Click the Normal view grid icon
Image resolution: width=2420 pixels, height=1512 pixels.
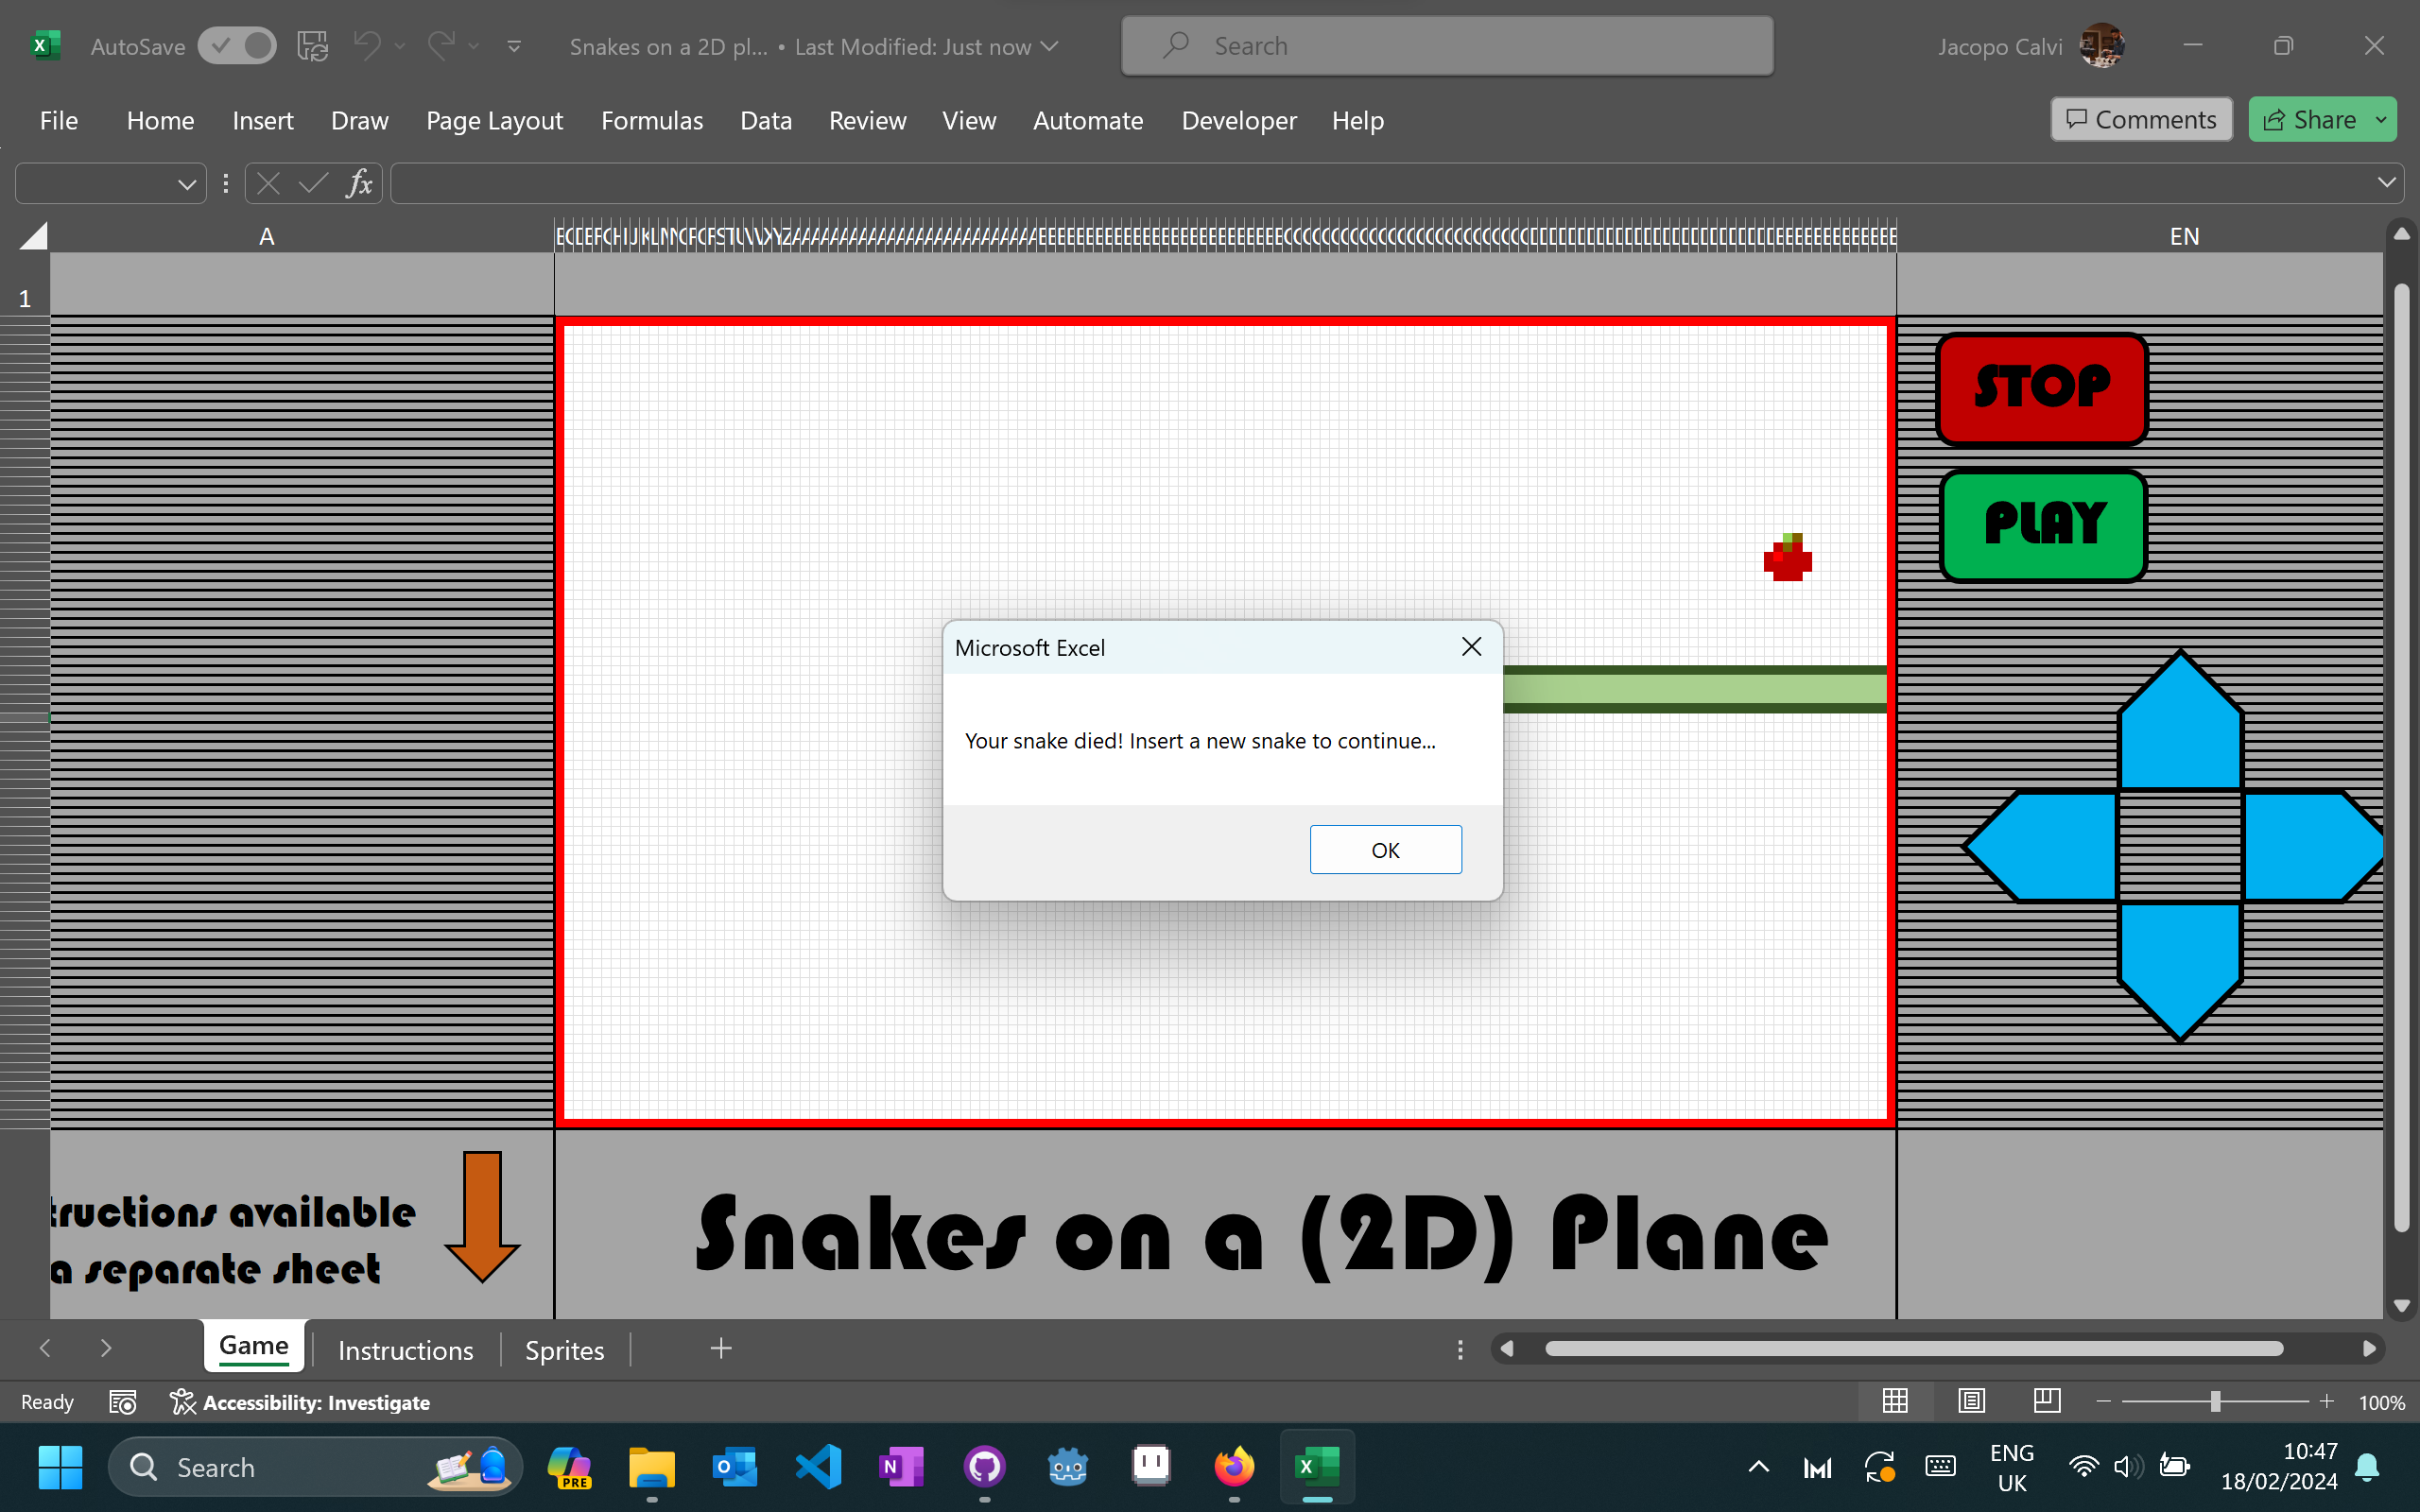[x=1895, y=1401]
